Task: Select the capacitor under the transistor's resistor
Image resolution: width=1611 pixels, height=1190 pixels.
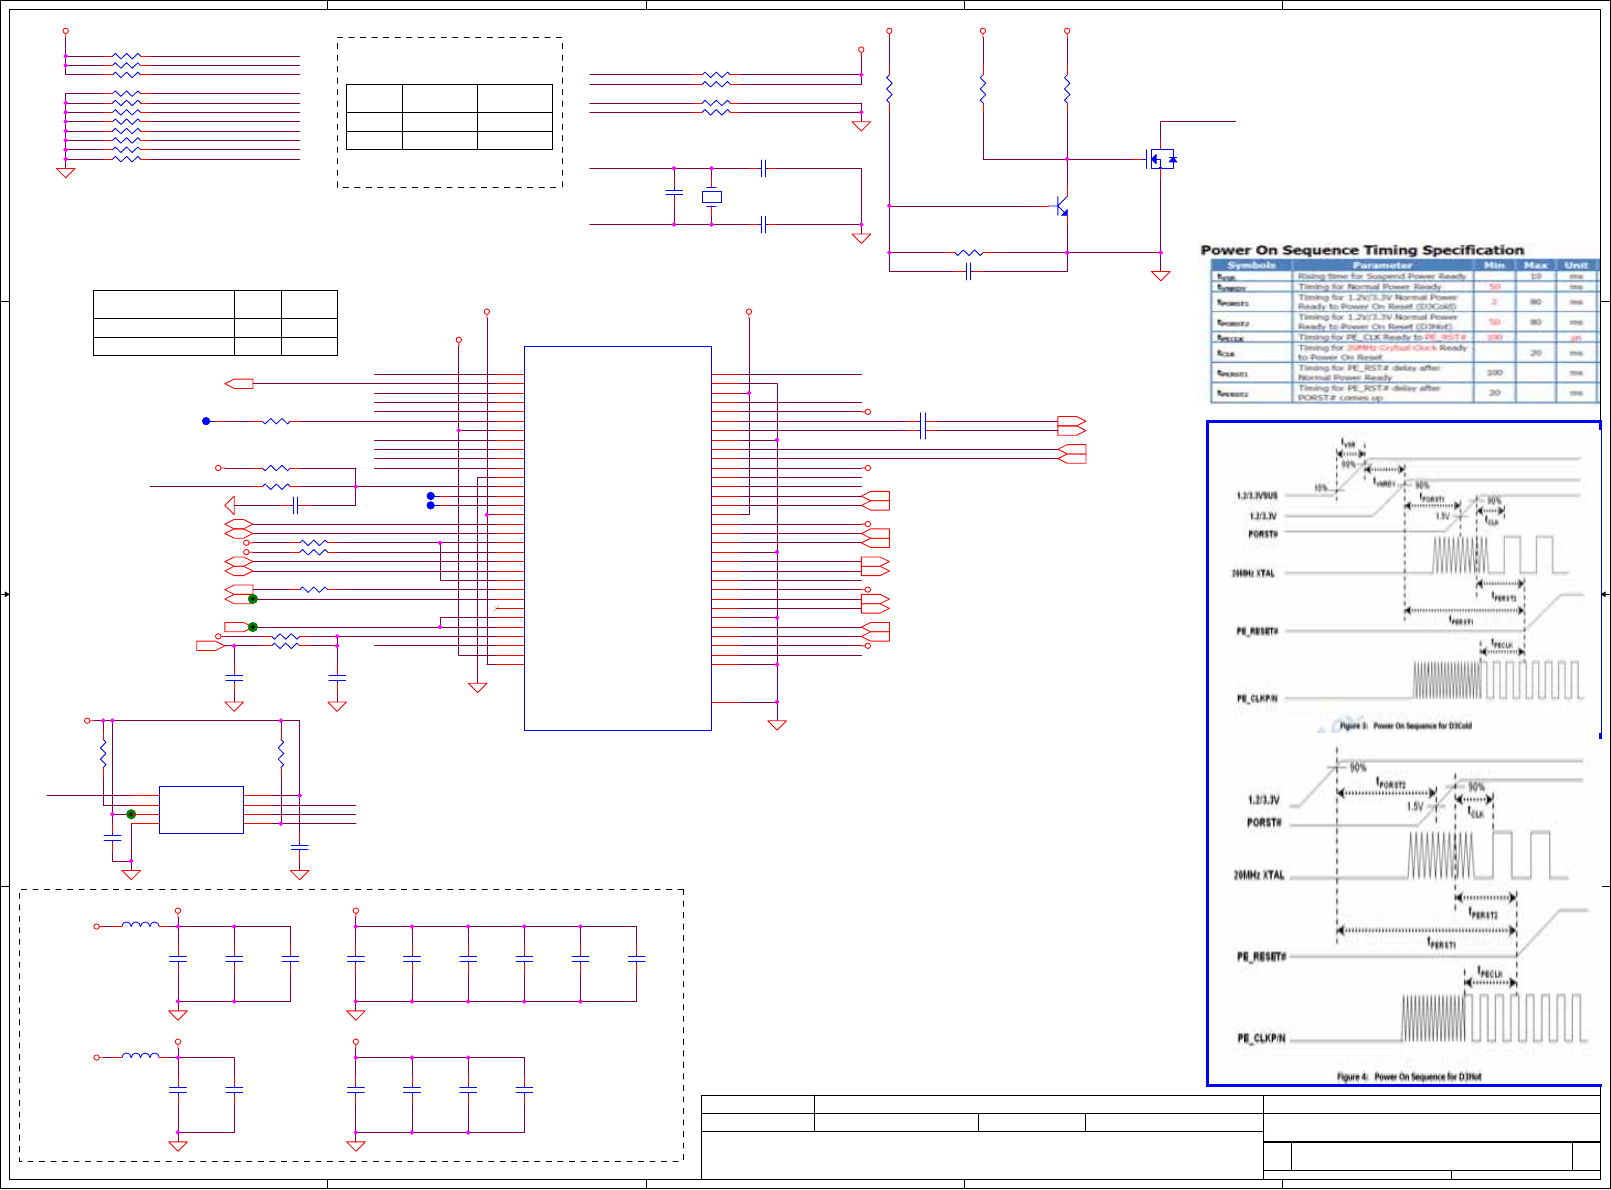Action: point(968,270)
